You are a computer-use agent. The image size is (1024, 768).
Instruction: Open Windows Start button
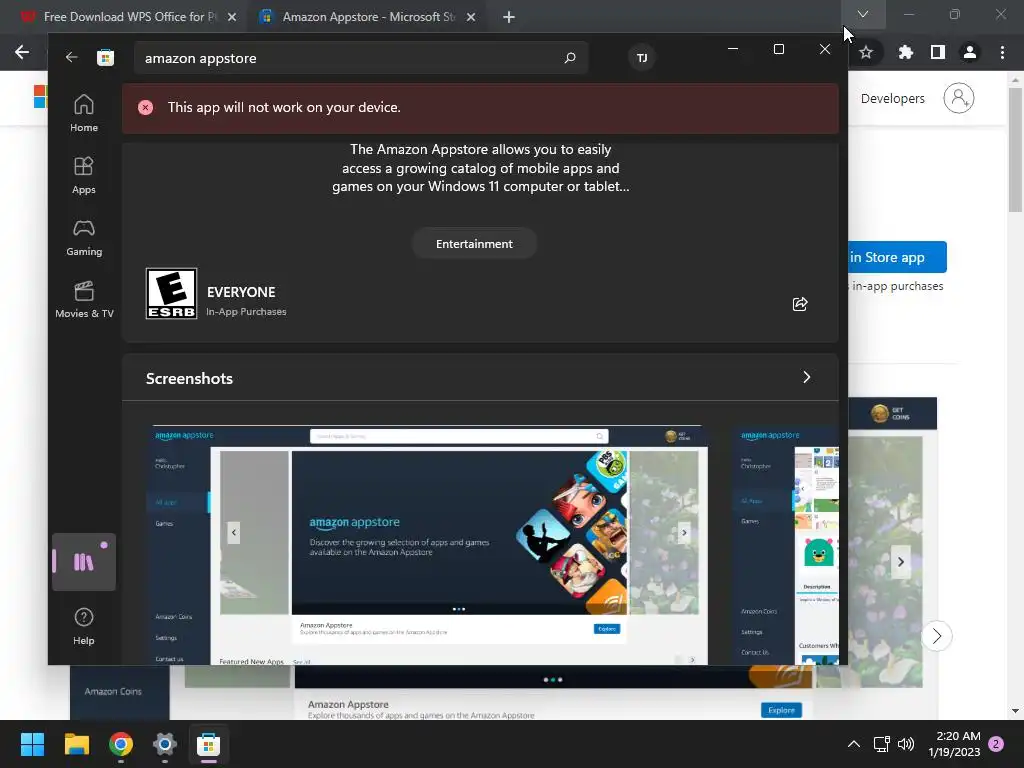[32, 744]
